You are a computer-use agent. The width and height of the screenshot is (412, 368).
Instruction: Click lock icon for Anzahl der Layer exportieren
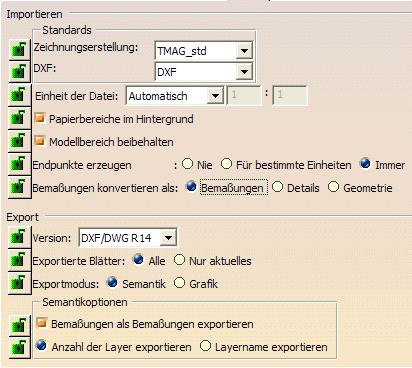click(x=19, y=347)
